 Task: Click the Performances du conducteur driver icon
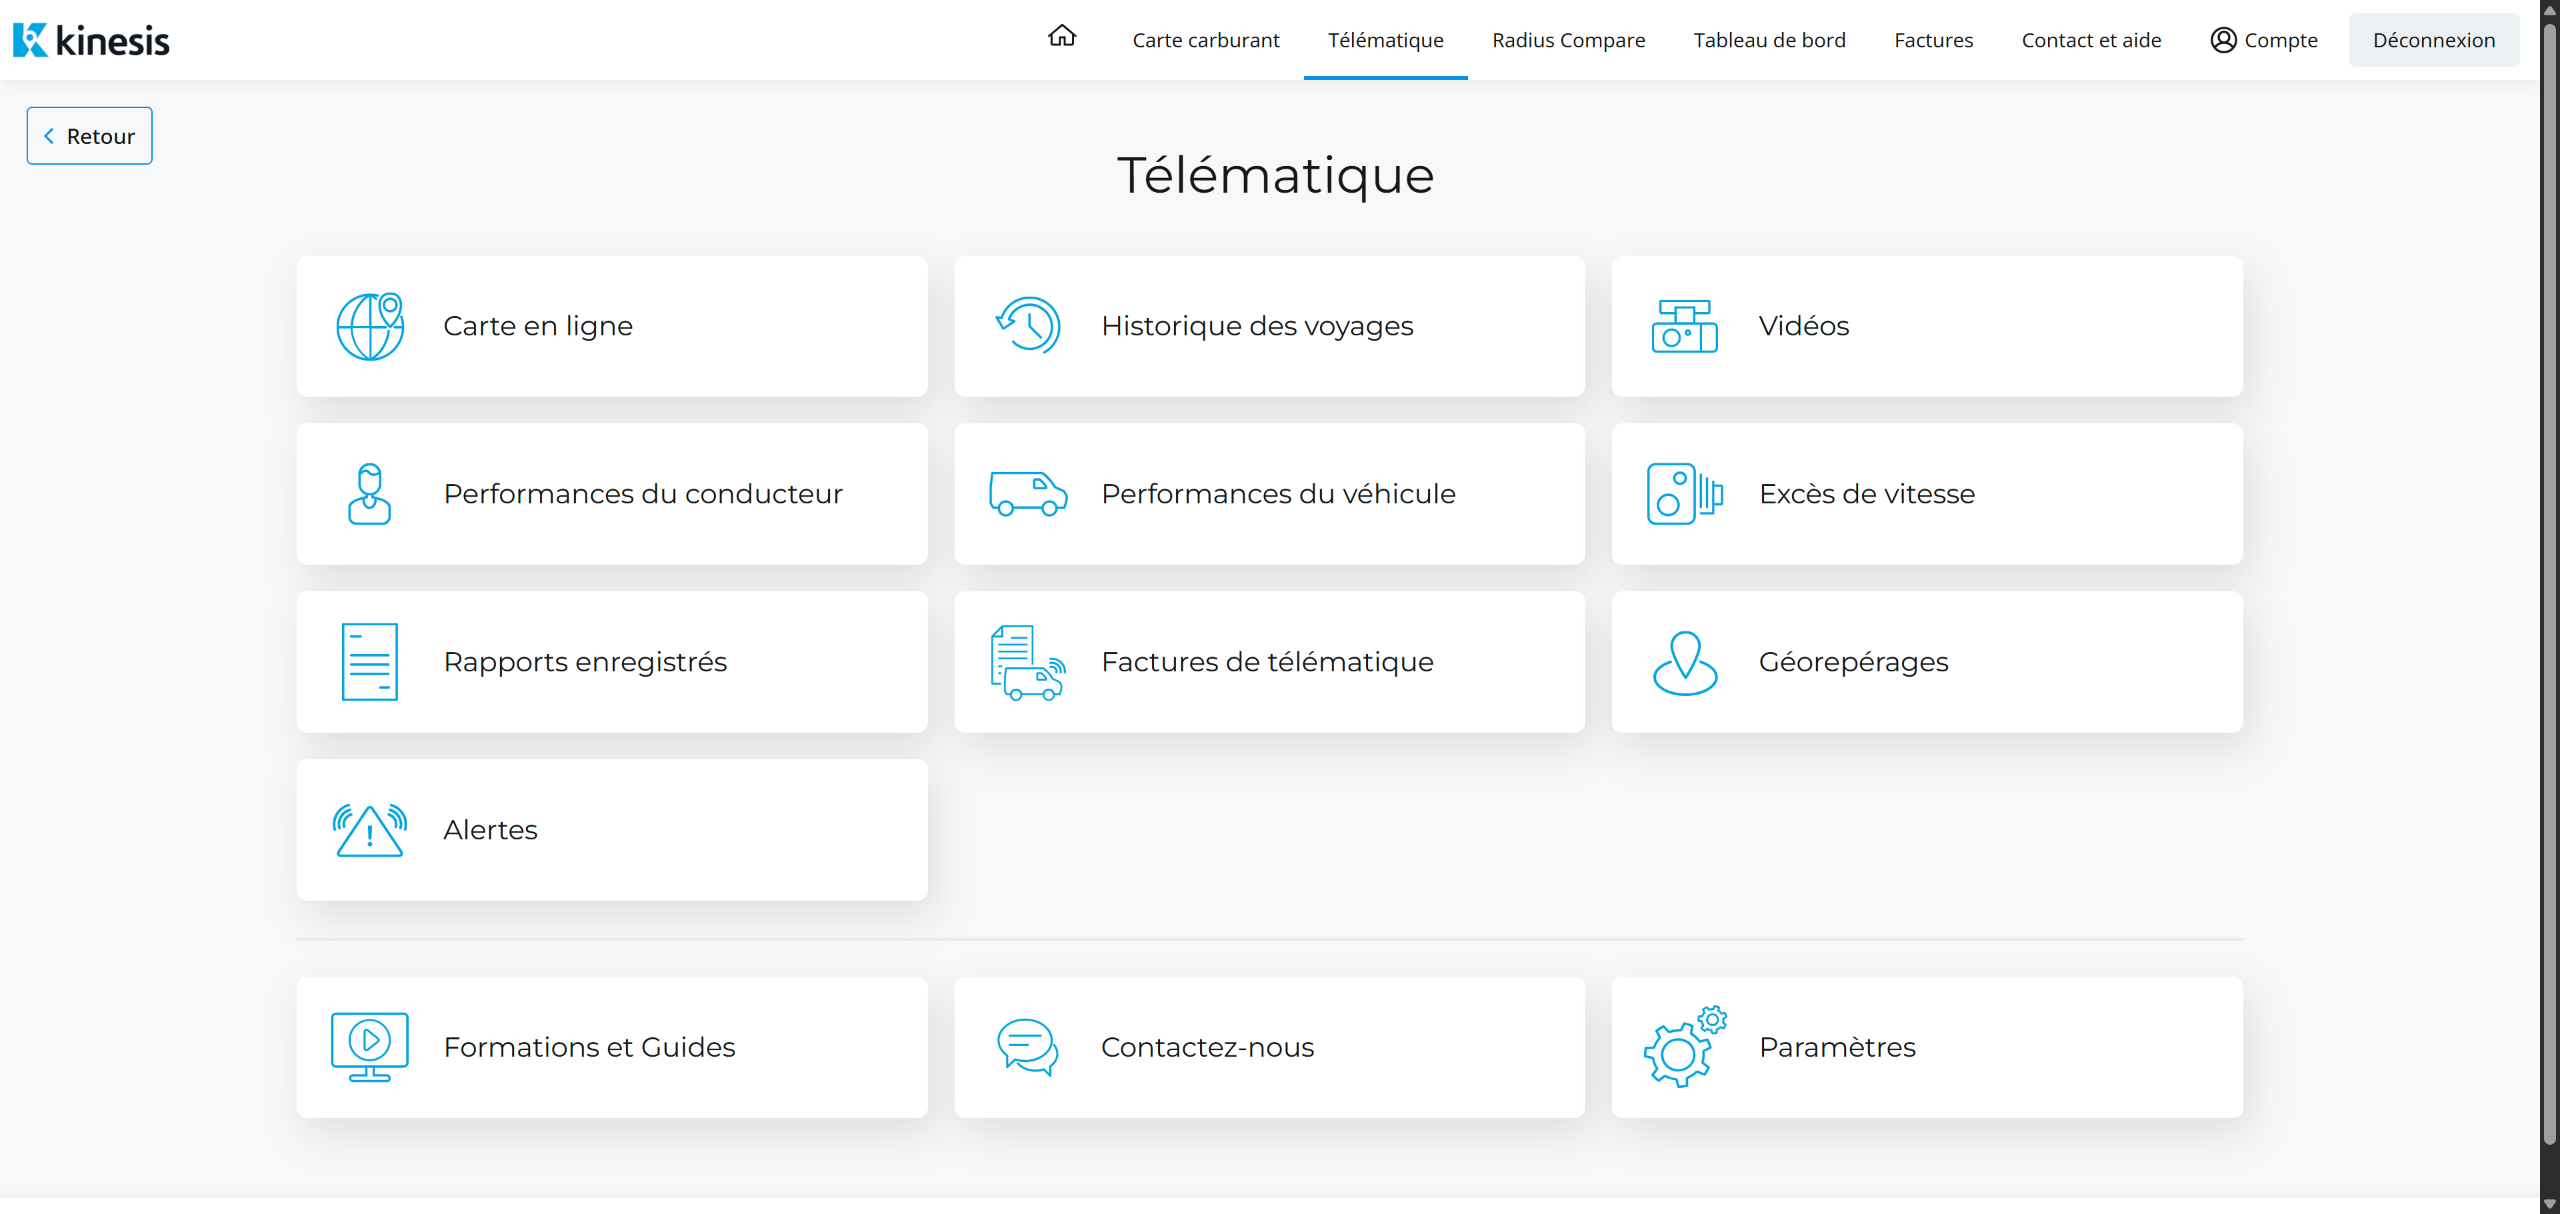(x=370, y=494)
